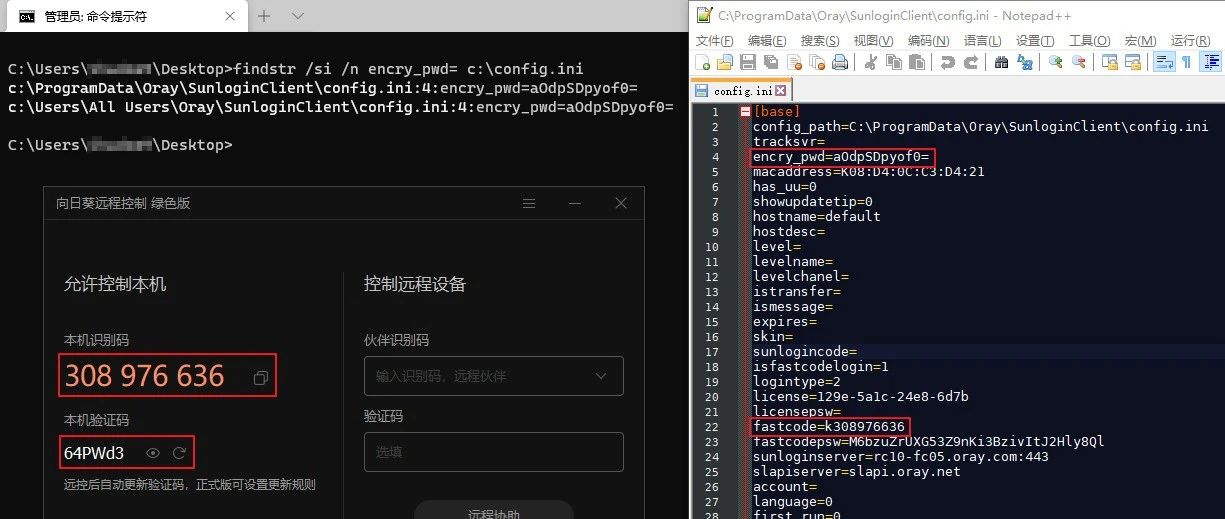This screenshot has height=519, width=1225.
Task: Open the 视图(V) menu in Notepad++
Action: point(873,40)
